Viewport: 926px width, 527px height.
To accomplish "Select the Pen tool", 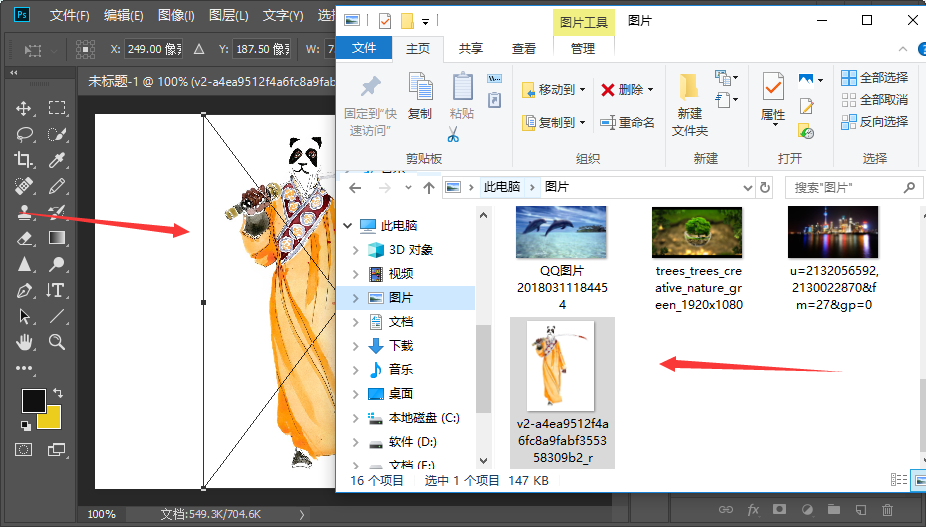I will [24, 290].
